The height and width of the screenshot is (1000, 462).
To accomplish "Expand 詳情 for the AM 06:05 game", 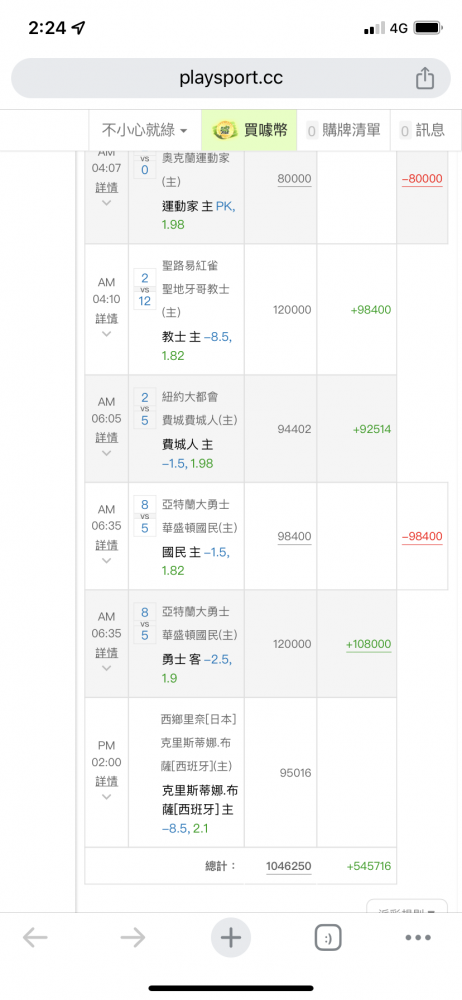I will pos(107,438).
